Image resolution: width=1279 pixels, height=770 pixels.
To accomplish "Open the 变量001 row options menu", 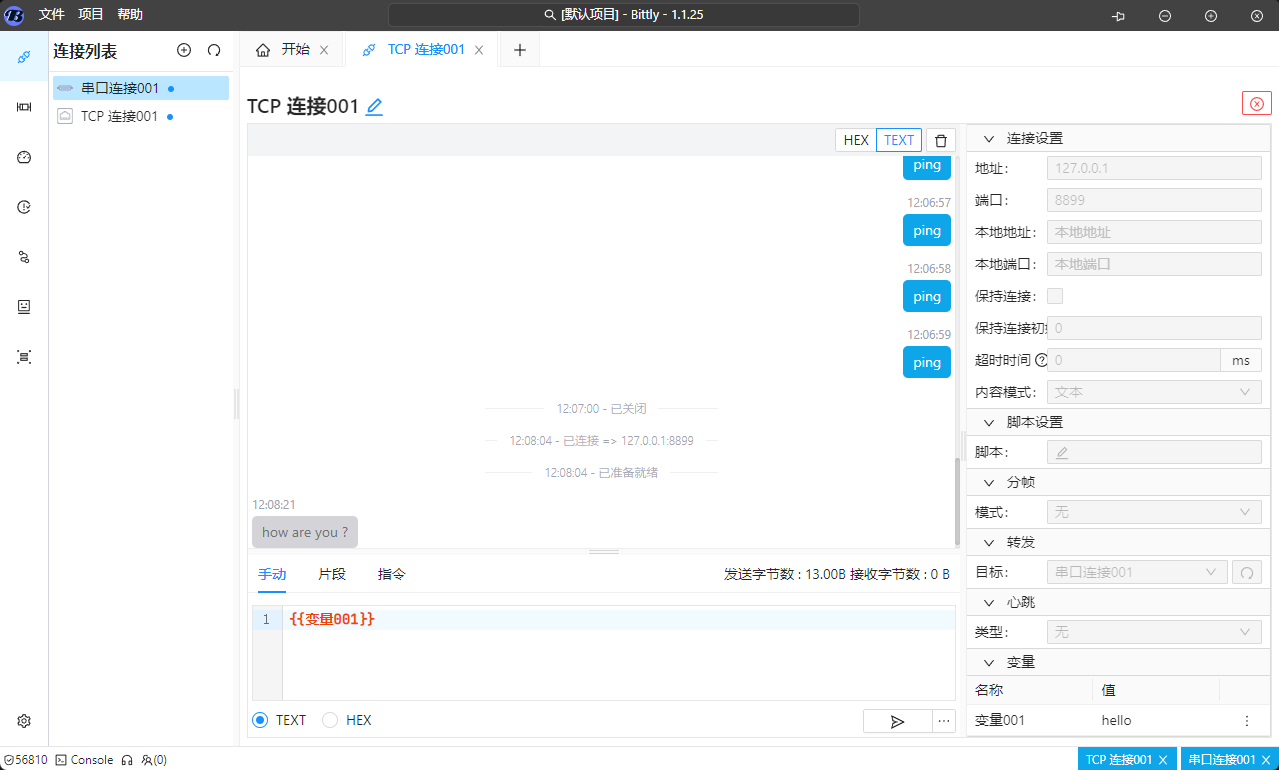I will click(1246, 720).
